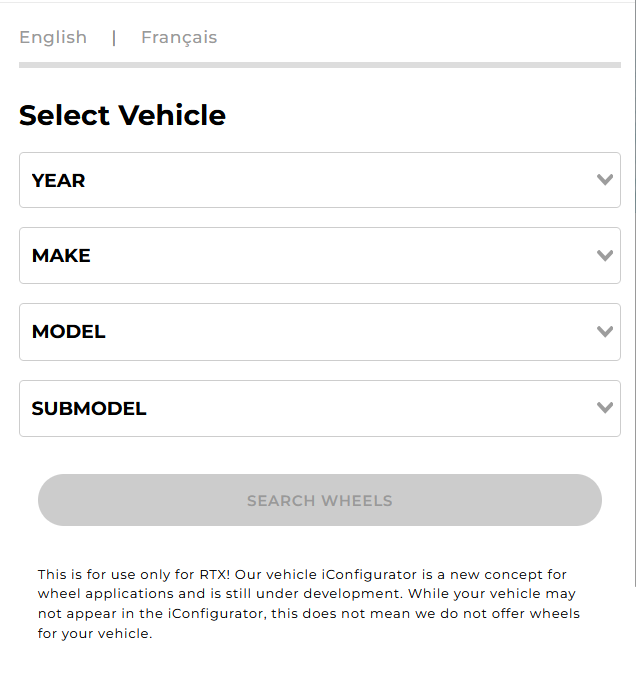The height and width of the screenshot is (678, 636).
Task: Click the MAKE dropdown chevron arrow
Action: [604, 255]
